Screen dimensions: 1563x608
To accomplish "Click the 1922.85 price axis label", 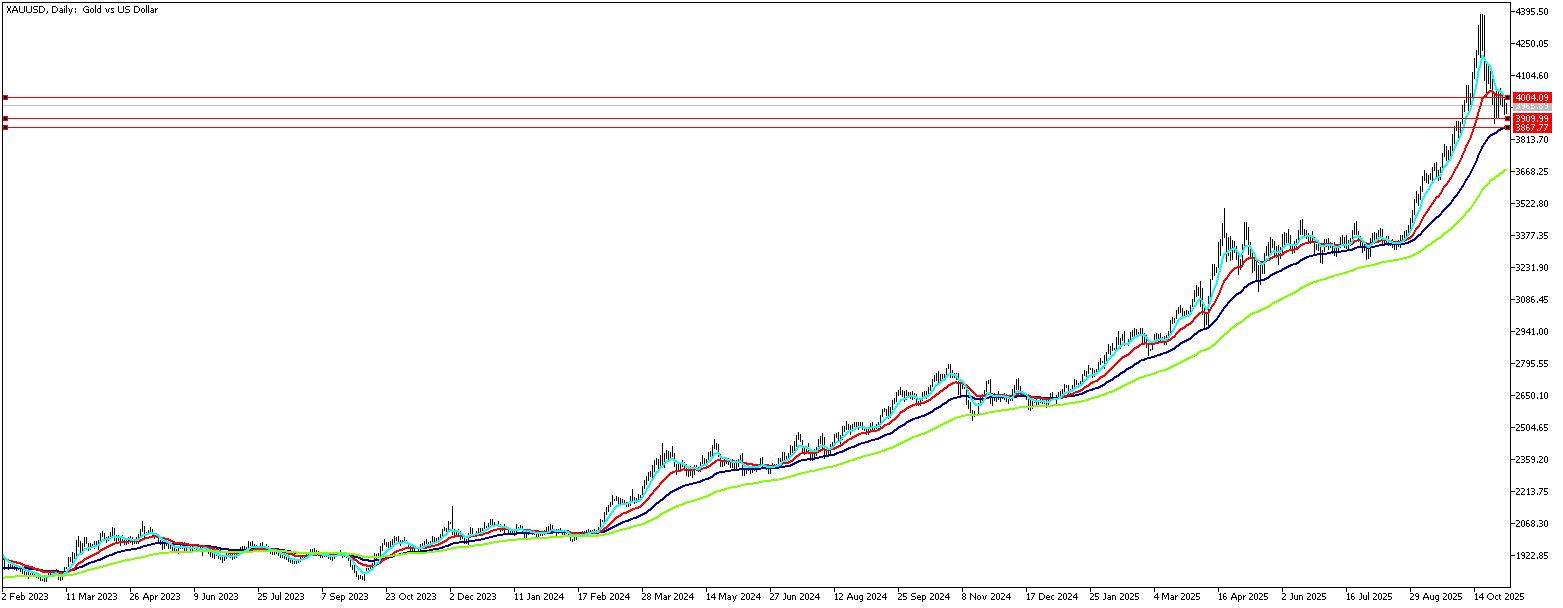I will coord(1533,556).
